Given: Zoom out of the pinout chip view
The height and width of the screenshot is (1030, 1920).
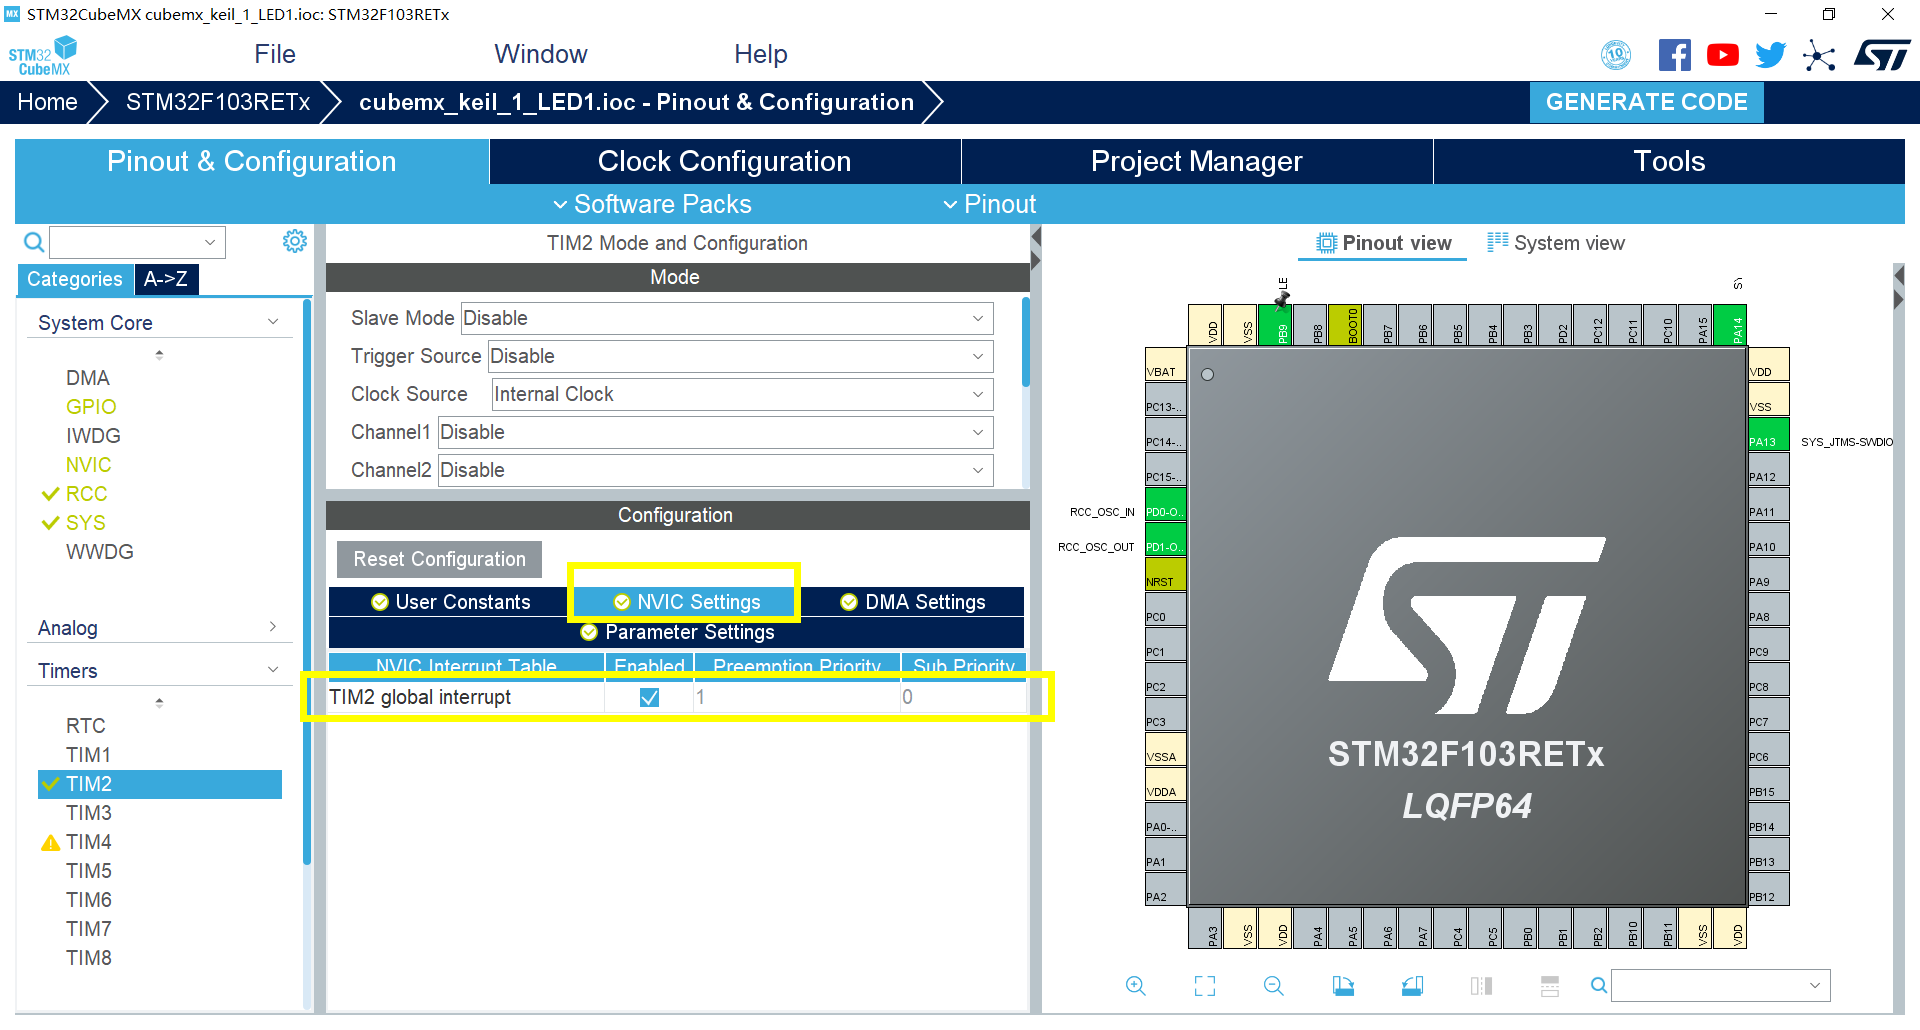Looking at the screenshot, I should click(x=1273, y=986).
